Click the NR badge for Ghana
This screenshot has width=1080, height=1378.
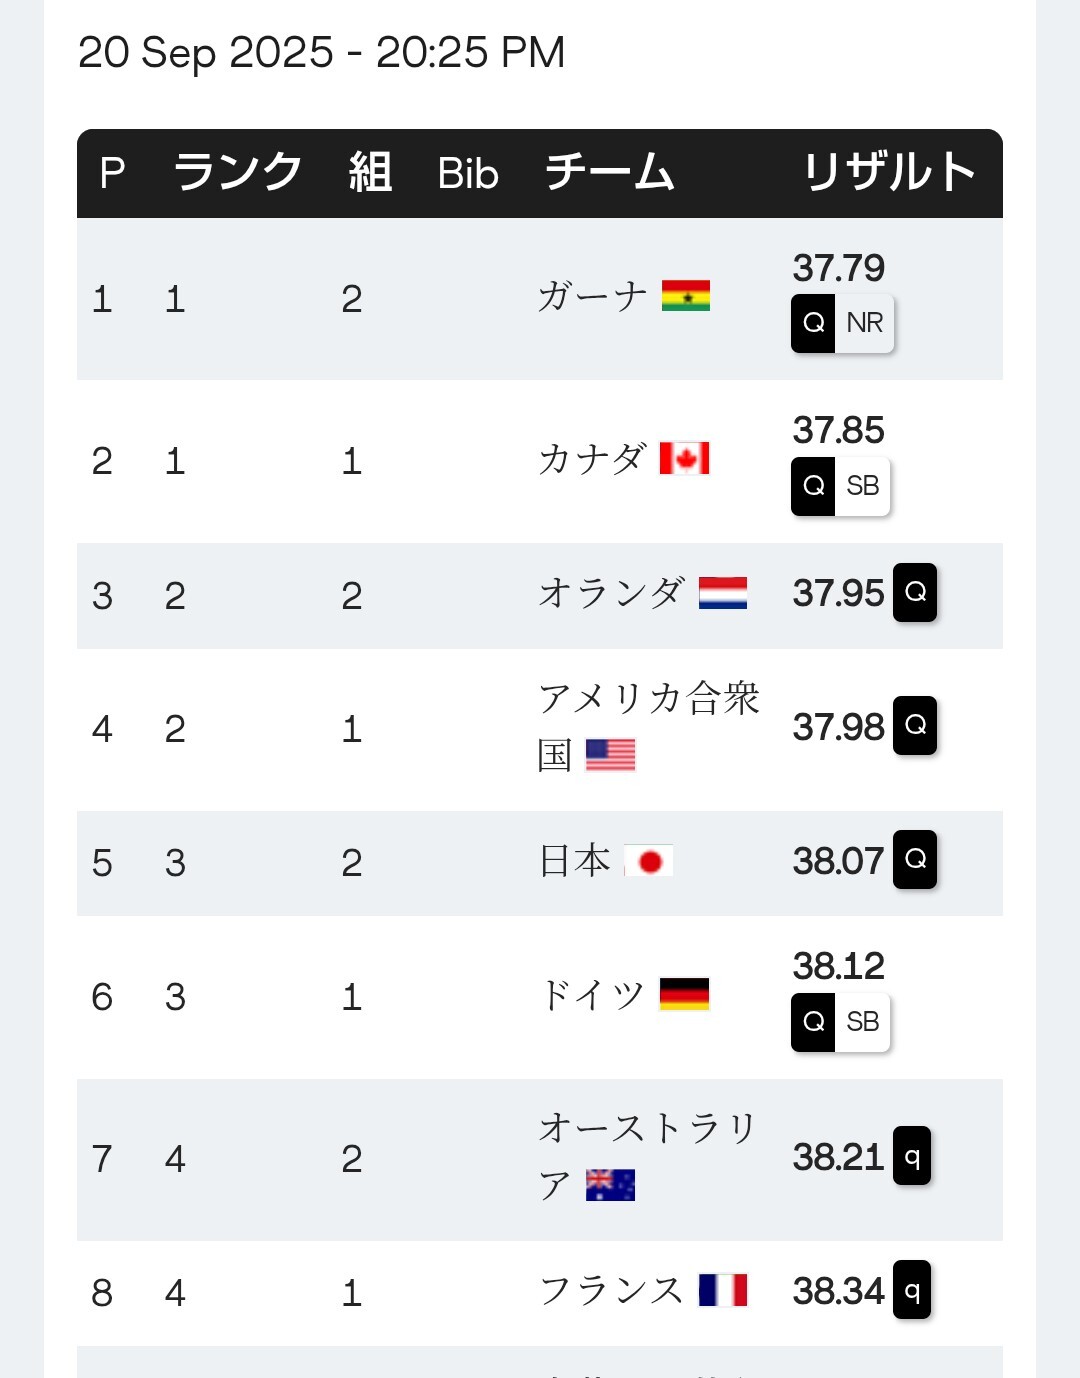click(x=864, y=323)
